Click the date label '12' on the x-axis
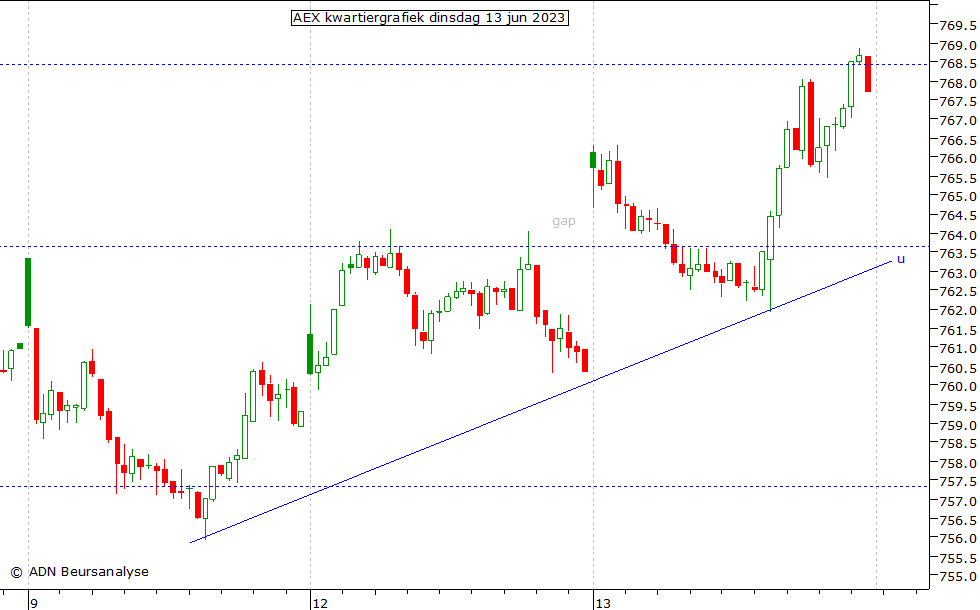This screenshot has height=610, width=980. (x=320, y=603)
